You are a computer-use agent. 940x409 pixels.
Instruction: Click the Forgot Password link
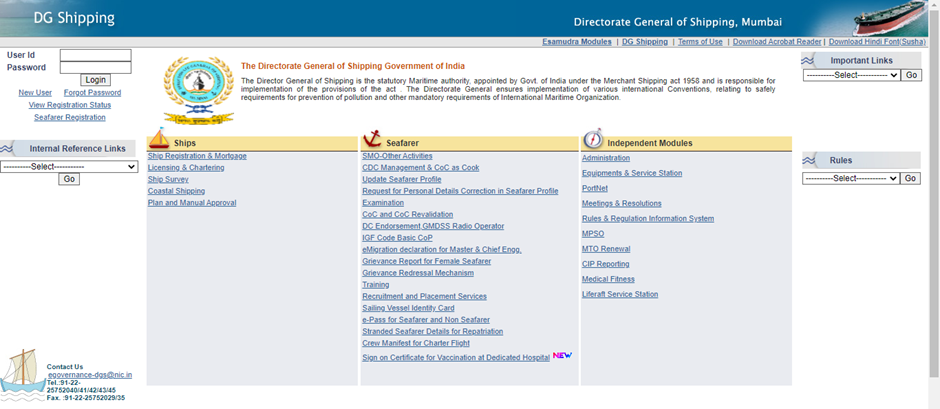(92, 93)
